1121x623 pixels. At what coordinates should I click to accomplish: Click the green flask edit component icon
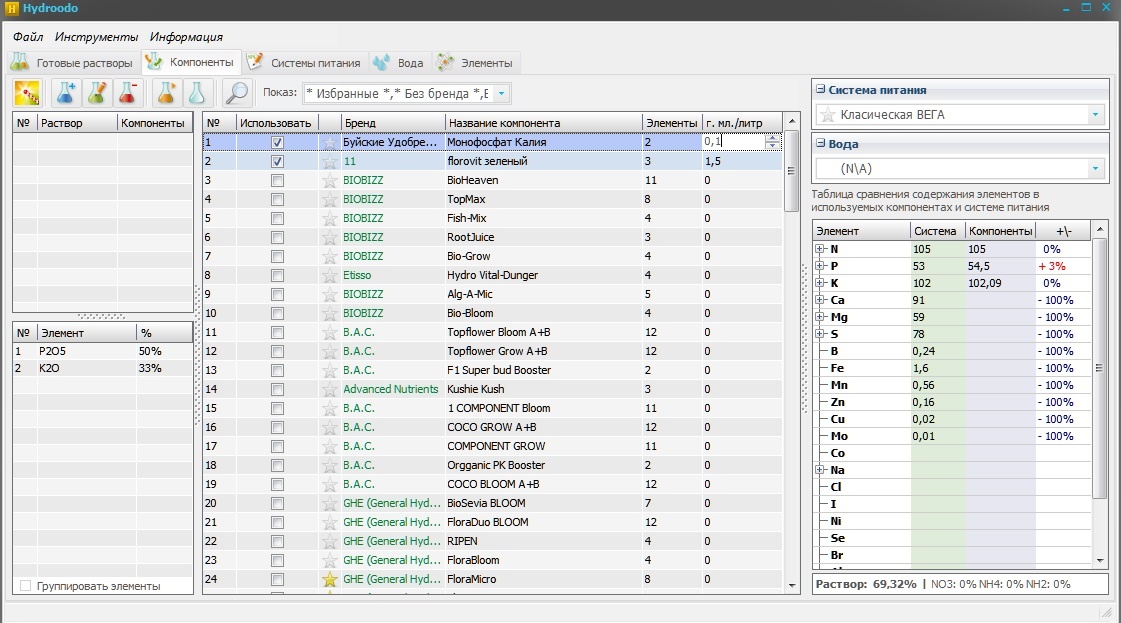click(x=97, y=93)
